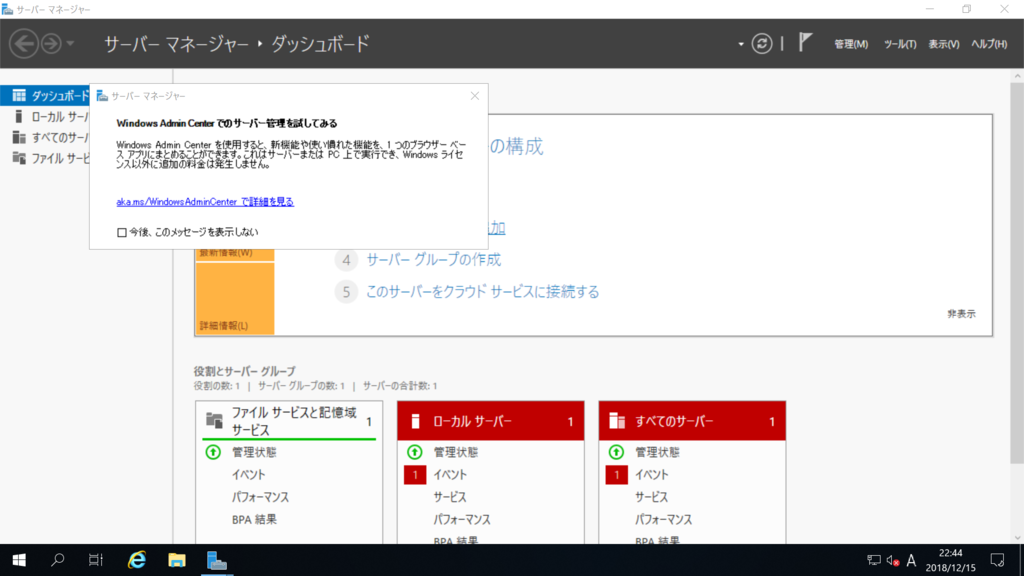Screen dimensions: 1024x576
Task: Open BPA 結果 in file services tile
Action: [x=254, y=519]
